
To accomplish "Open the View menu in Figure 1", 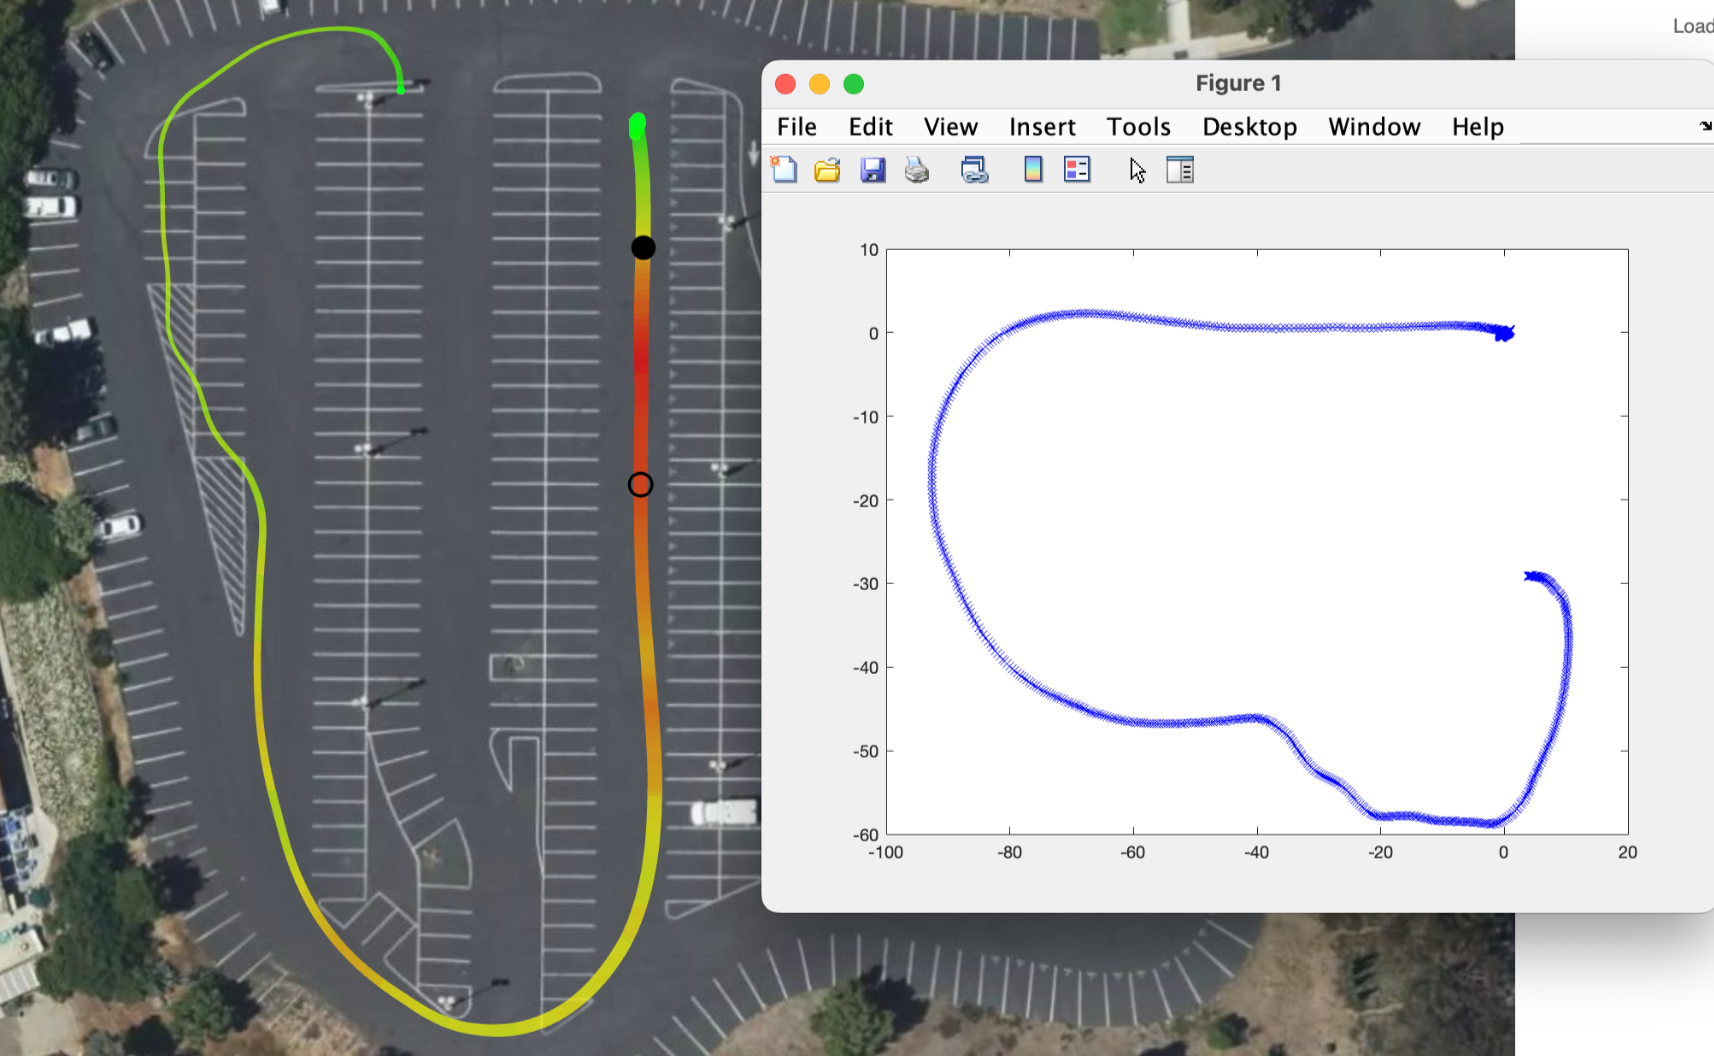I will pyautogui.click(x=951, y=127).
